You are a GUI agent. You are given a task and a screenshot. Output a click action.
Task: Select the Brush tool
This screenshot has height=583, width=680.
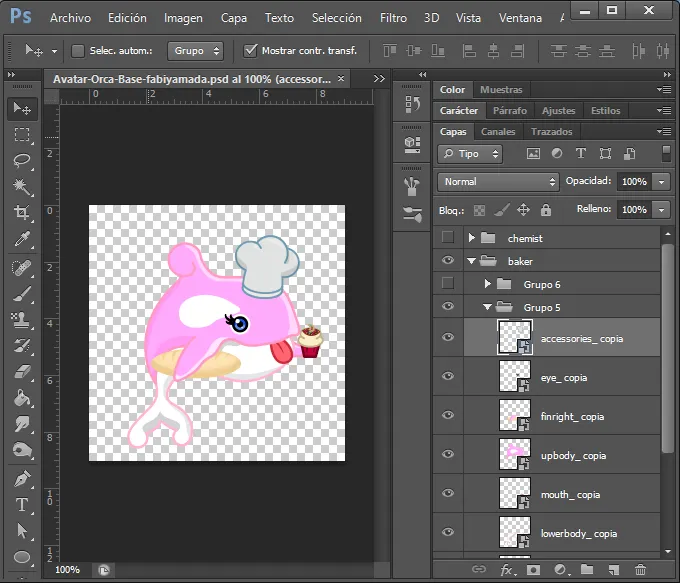[22, 294]
